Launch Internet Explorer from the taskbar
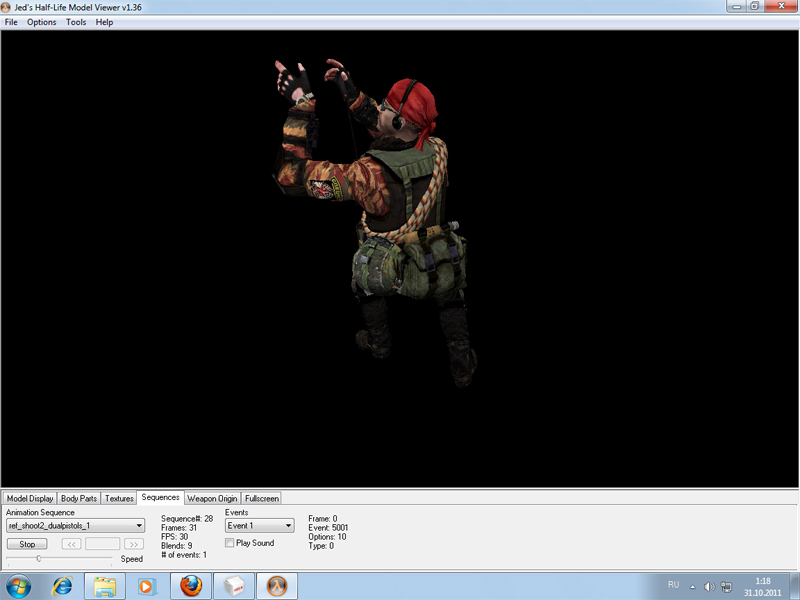Screen dimensions: 800x600 point(62,585)
